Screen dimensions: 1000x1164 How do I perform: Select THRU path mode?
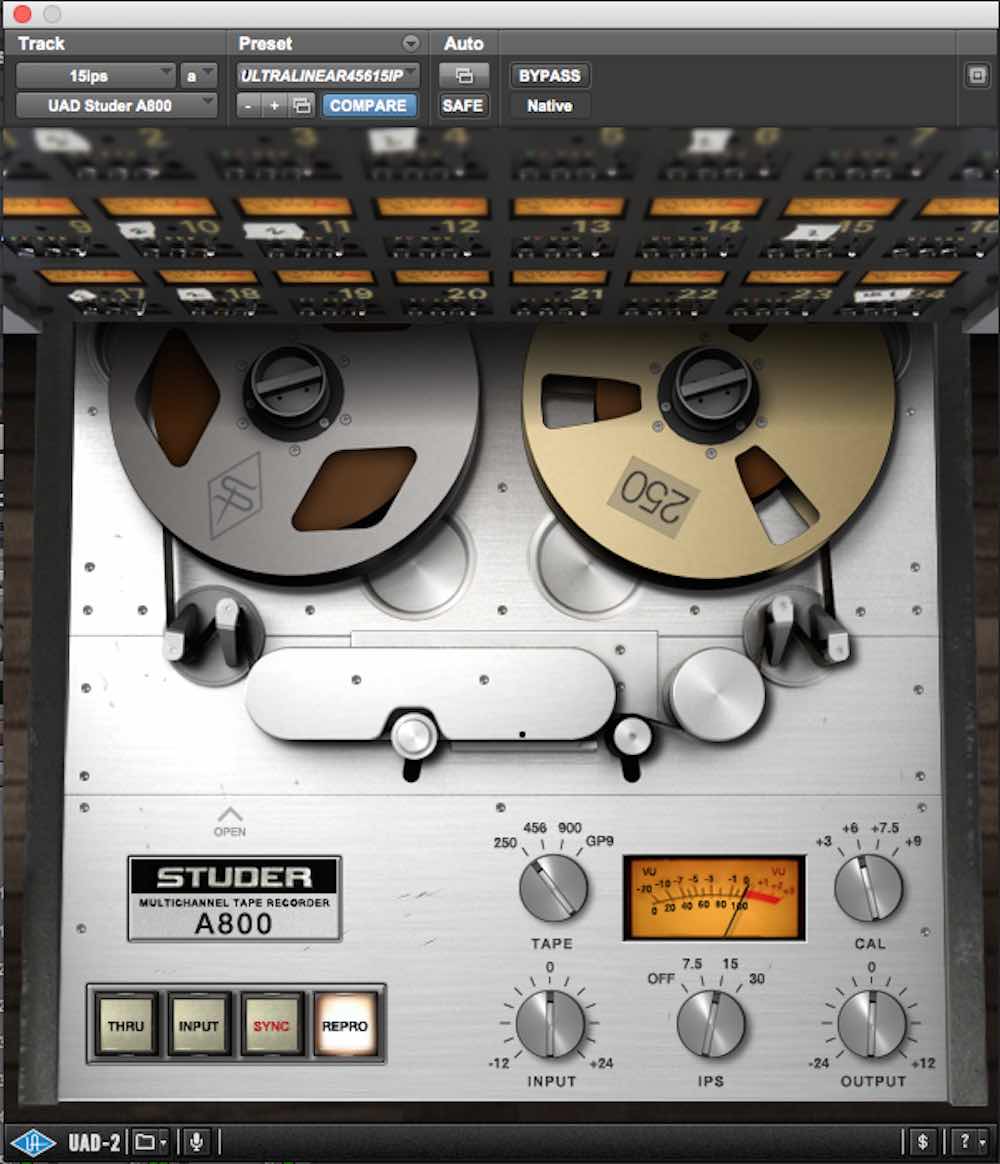(126, 1026)
